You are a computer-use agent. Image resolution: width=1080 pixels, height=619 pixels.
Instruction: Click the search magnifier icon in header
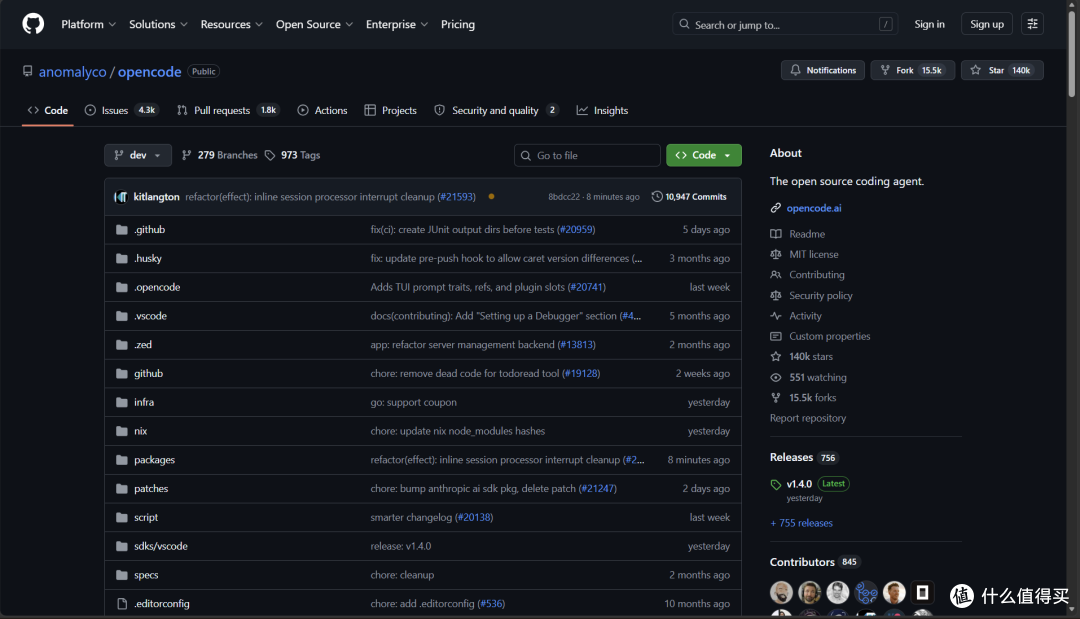684,24
